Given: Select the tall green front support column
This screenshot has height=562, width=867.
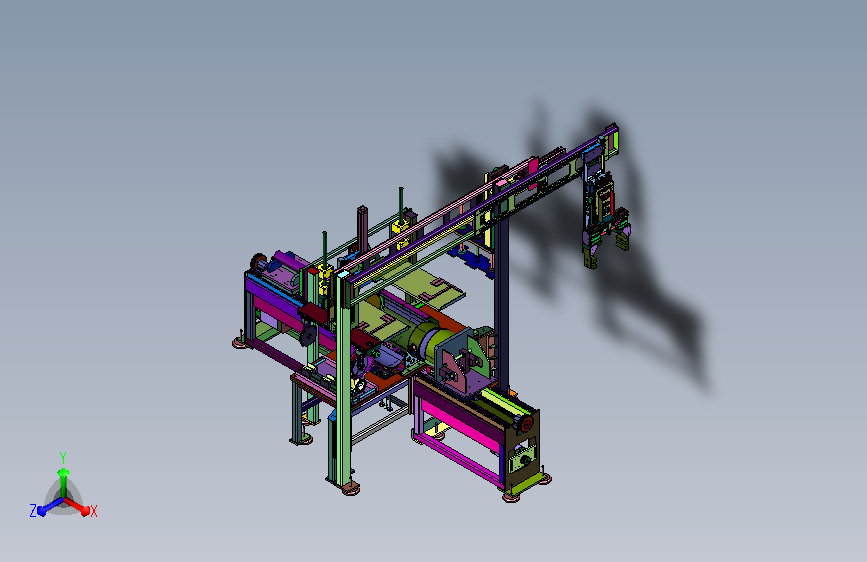Looking at the screenshot, I should [343, 382].
